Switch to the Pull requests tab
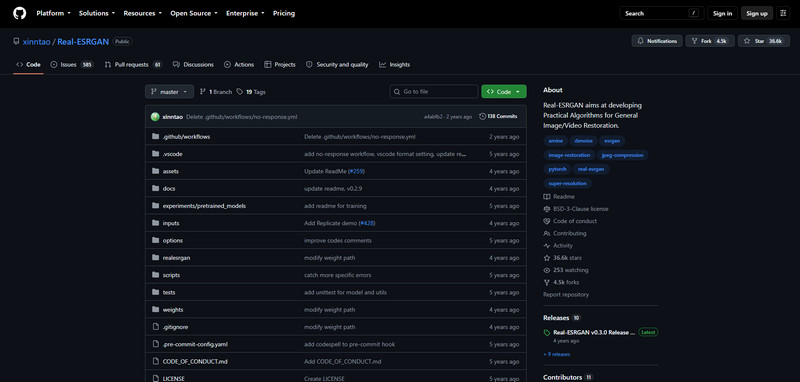This screenshot has width=800, height=382. click(133, 65)
